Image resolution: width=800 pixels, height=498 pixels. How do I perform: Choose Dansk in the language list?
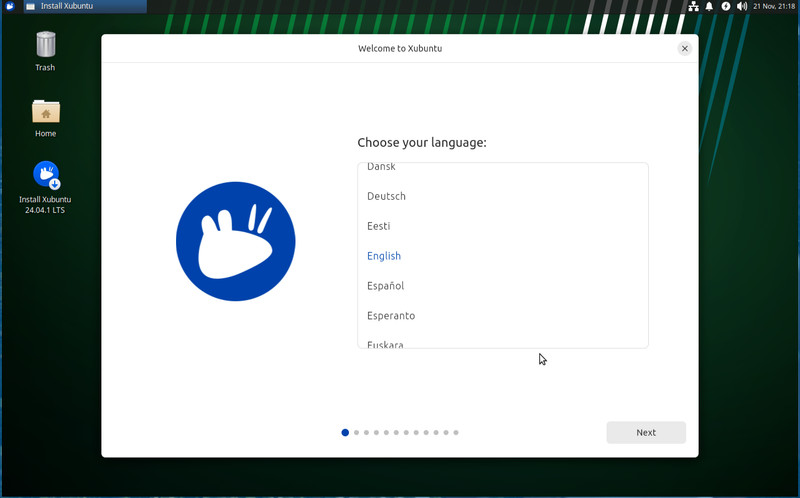point(503,168)
